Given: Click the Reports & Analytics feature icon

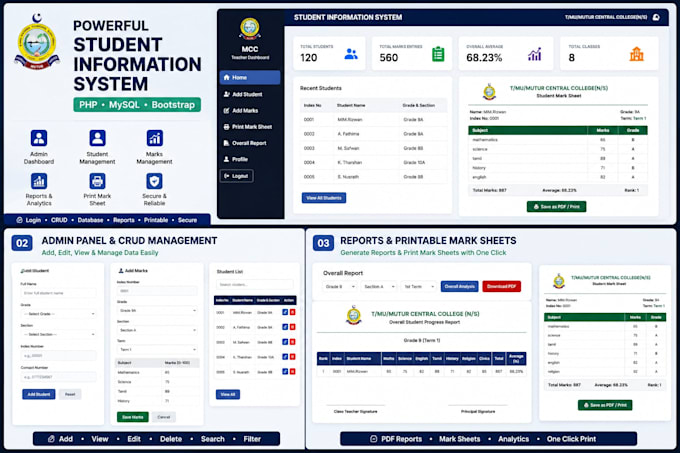Looking at the screenshot, I should click(x=39, y=181).
